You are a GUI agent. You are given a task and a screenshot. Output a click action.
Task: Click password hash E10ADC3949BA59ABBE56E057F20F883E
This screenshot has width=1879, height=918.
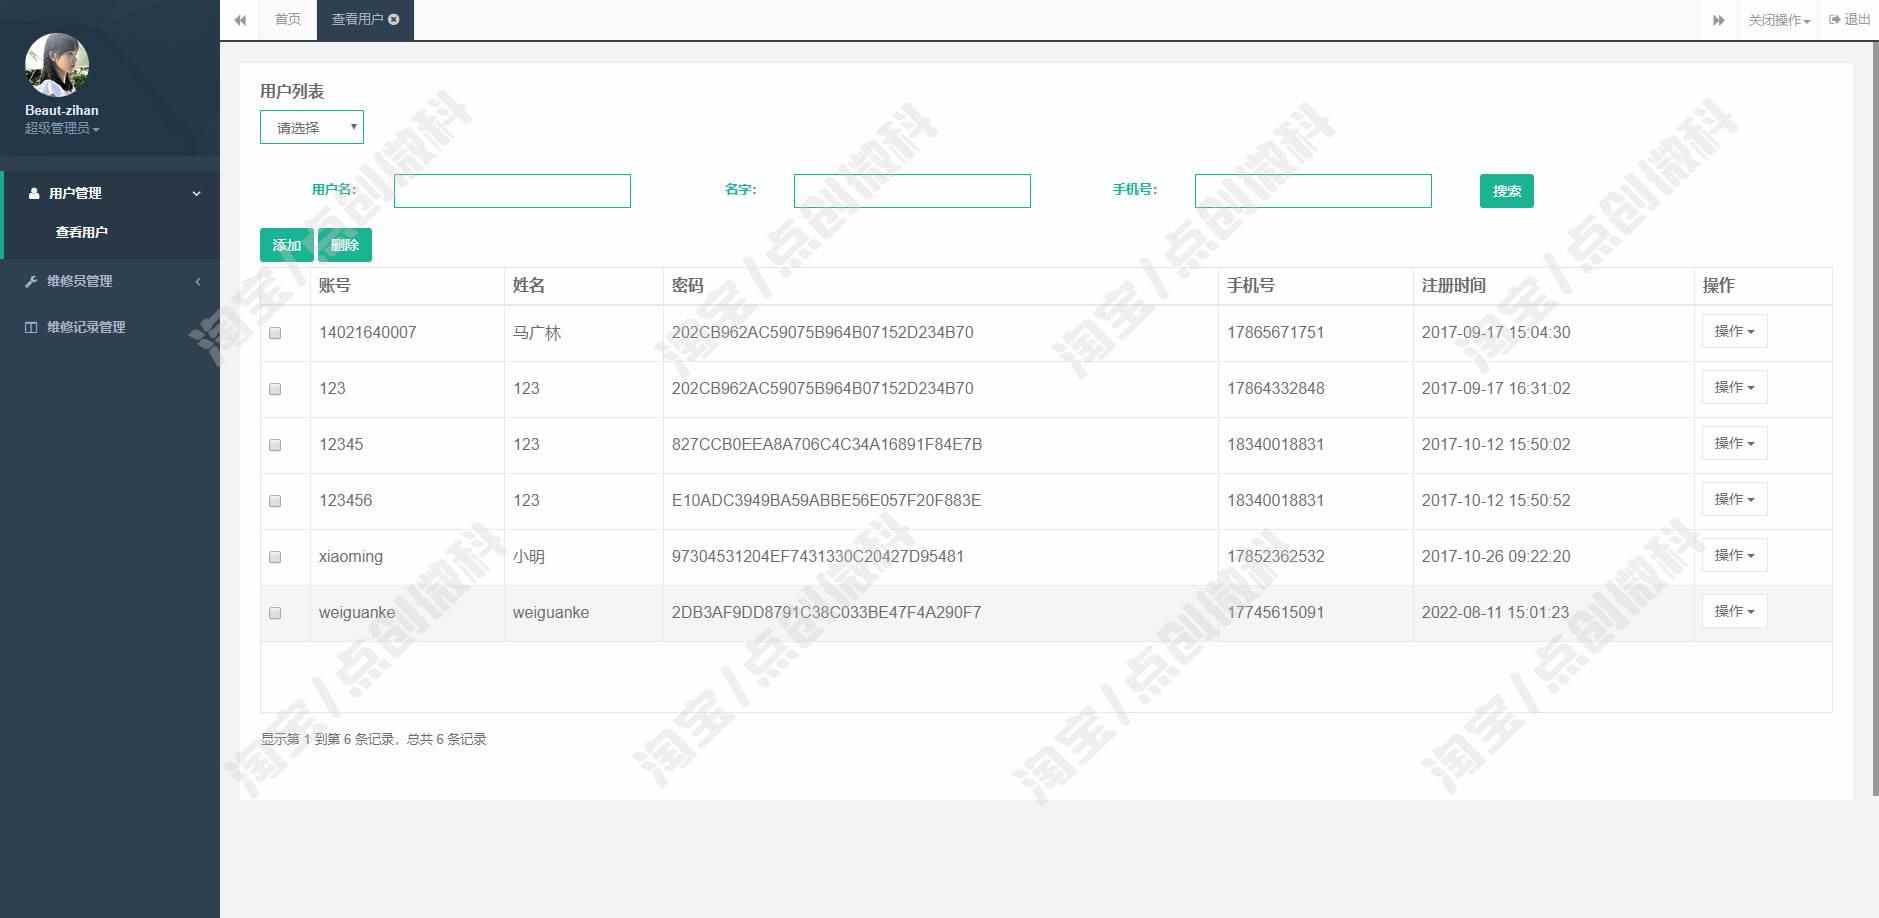826,500
